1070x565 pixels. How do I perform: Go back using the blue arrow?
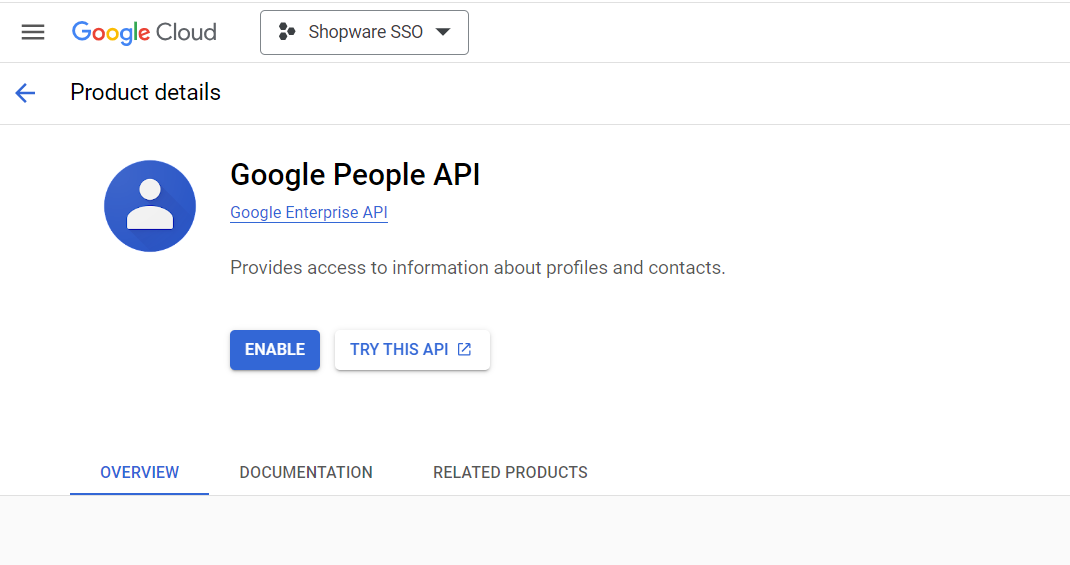click(25, 93)
